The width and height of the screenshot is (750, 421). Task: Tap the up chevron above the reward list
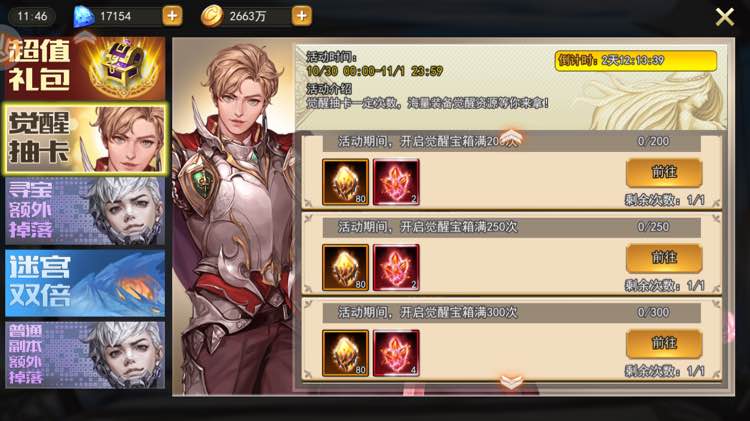coord(511,135)
